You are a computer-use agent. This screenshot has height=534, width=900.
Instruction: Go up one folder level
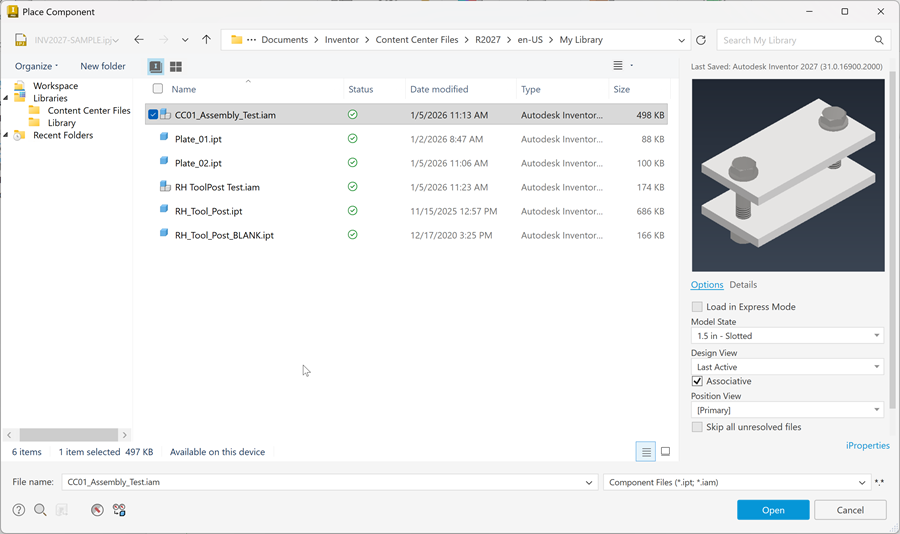pyautogui.click(x=207, y=40)
